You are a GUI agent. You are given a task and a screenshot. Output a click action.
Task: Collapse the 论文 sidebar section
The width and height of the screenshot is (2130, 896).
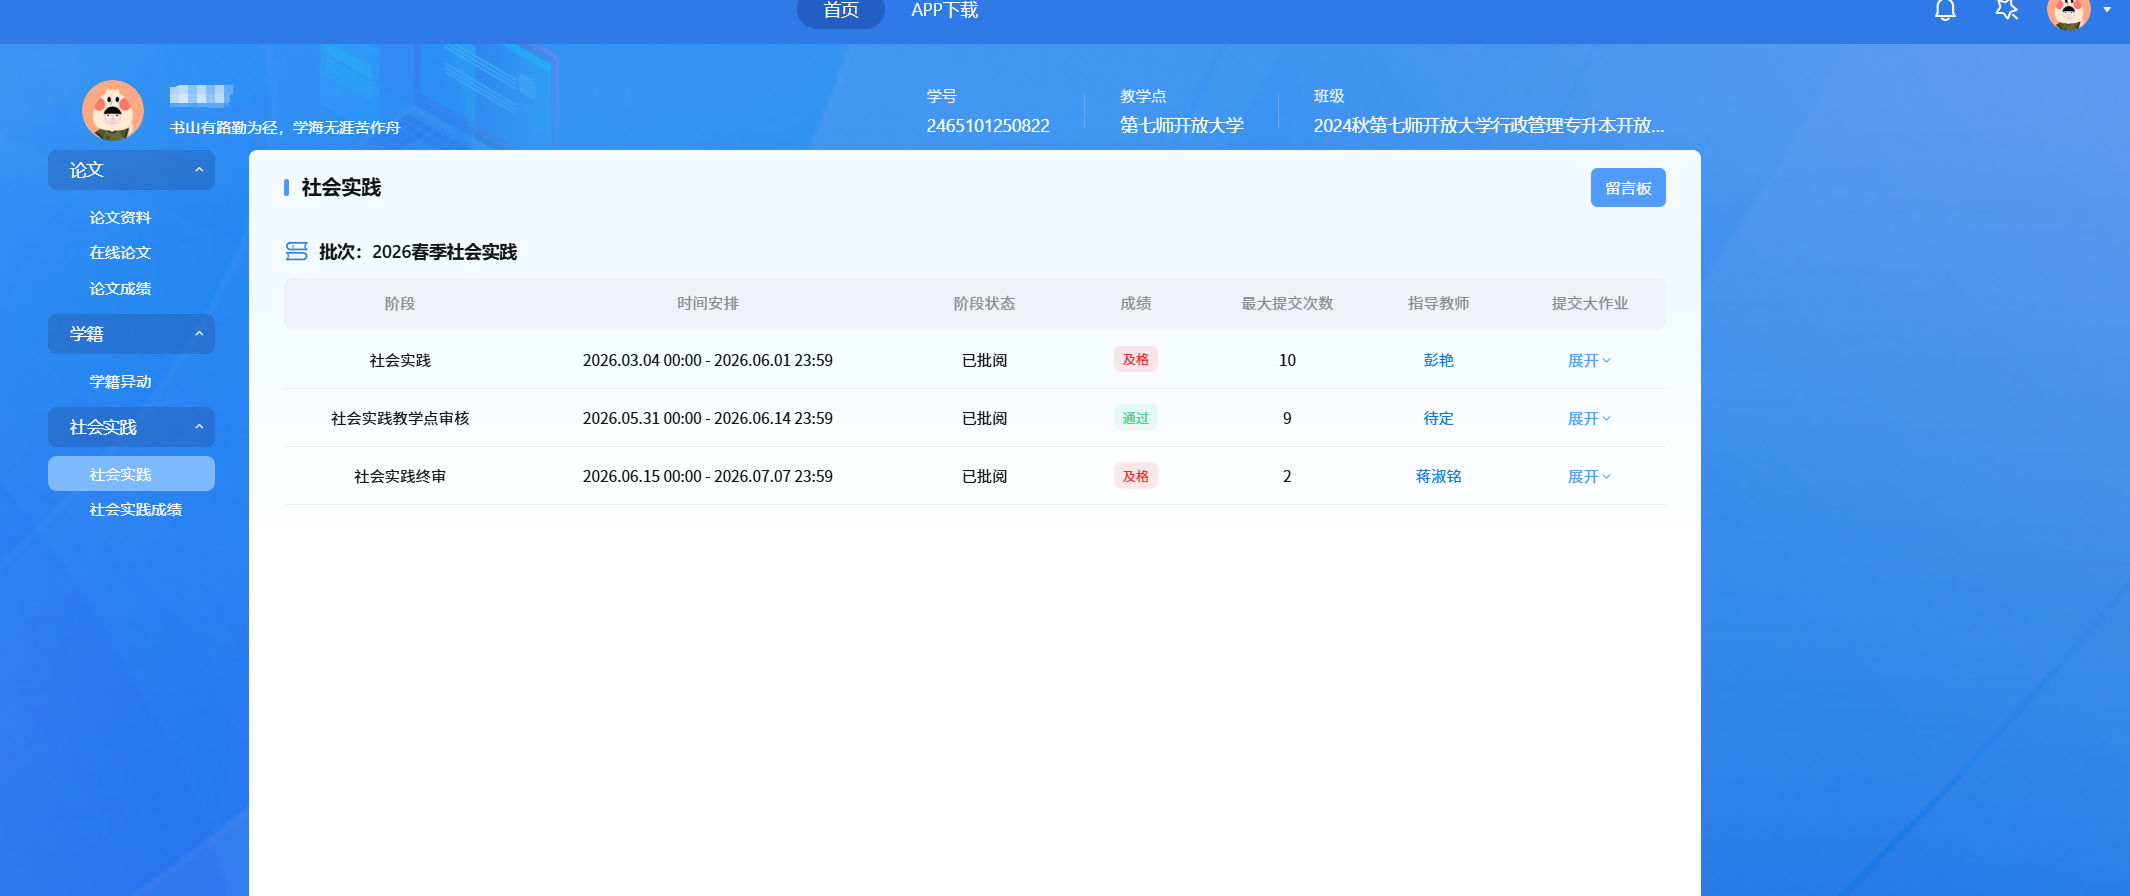(x=131, y=170)
